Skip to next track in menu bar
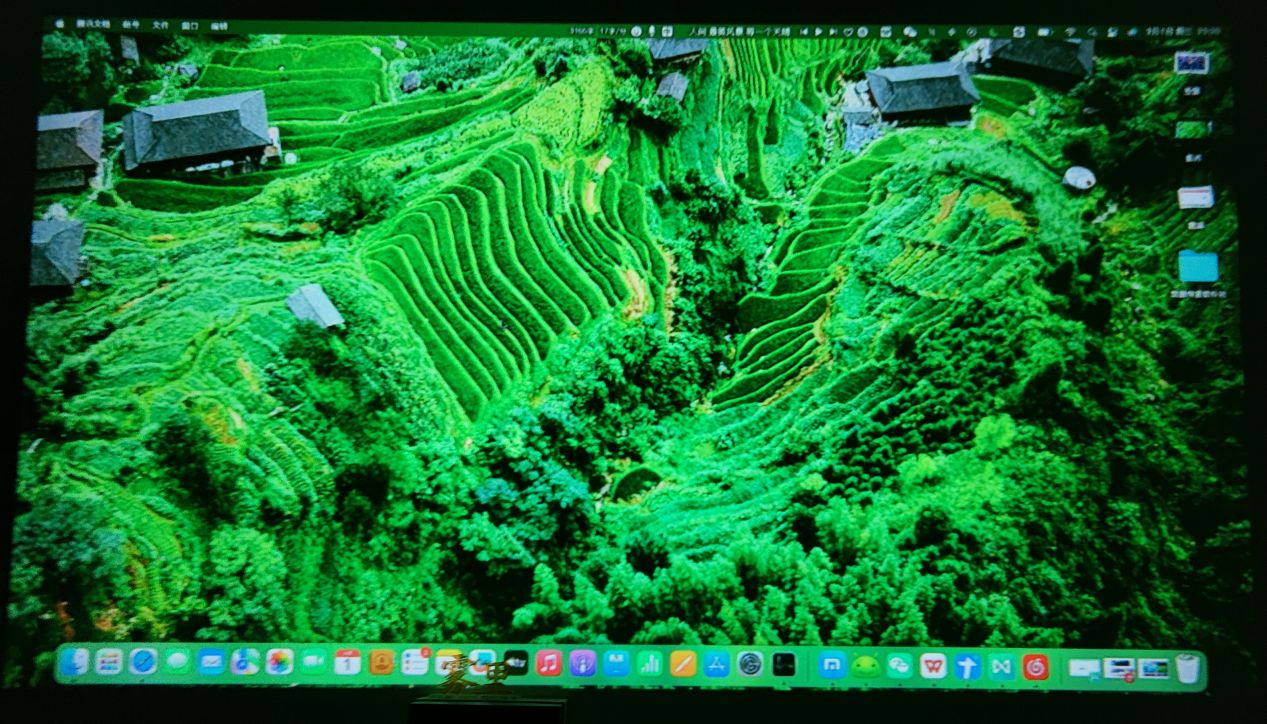Image resolution: width=1267 pixels, height=724 pixels. (834, 31)
